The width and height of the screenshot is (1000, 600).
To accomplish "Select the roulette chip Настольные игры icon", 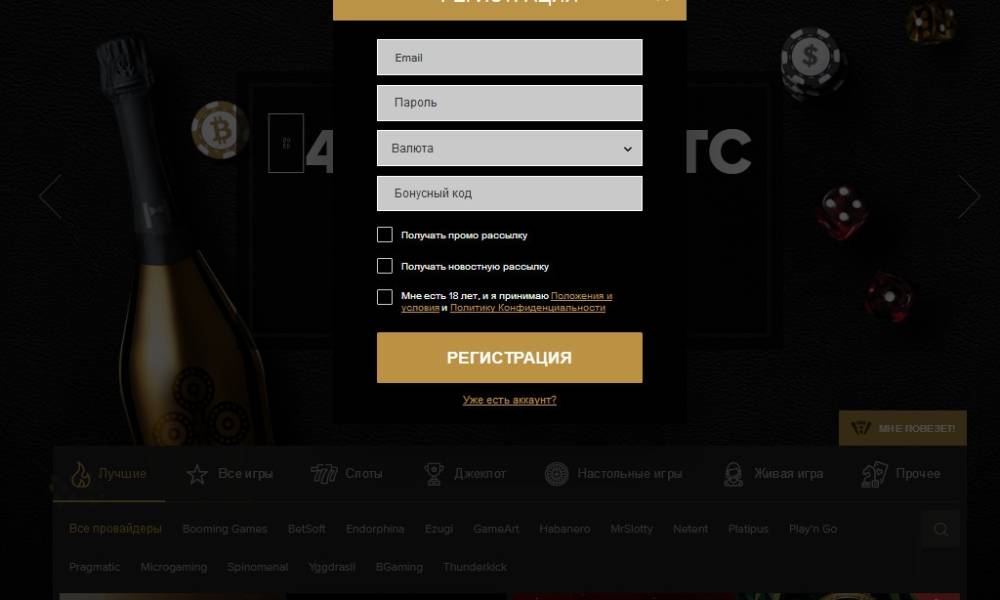I will 557,474.
